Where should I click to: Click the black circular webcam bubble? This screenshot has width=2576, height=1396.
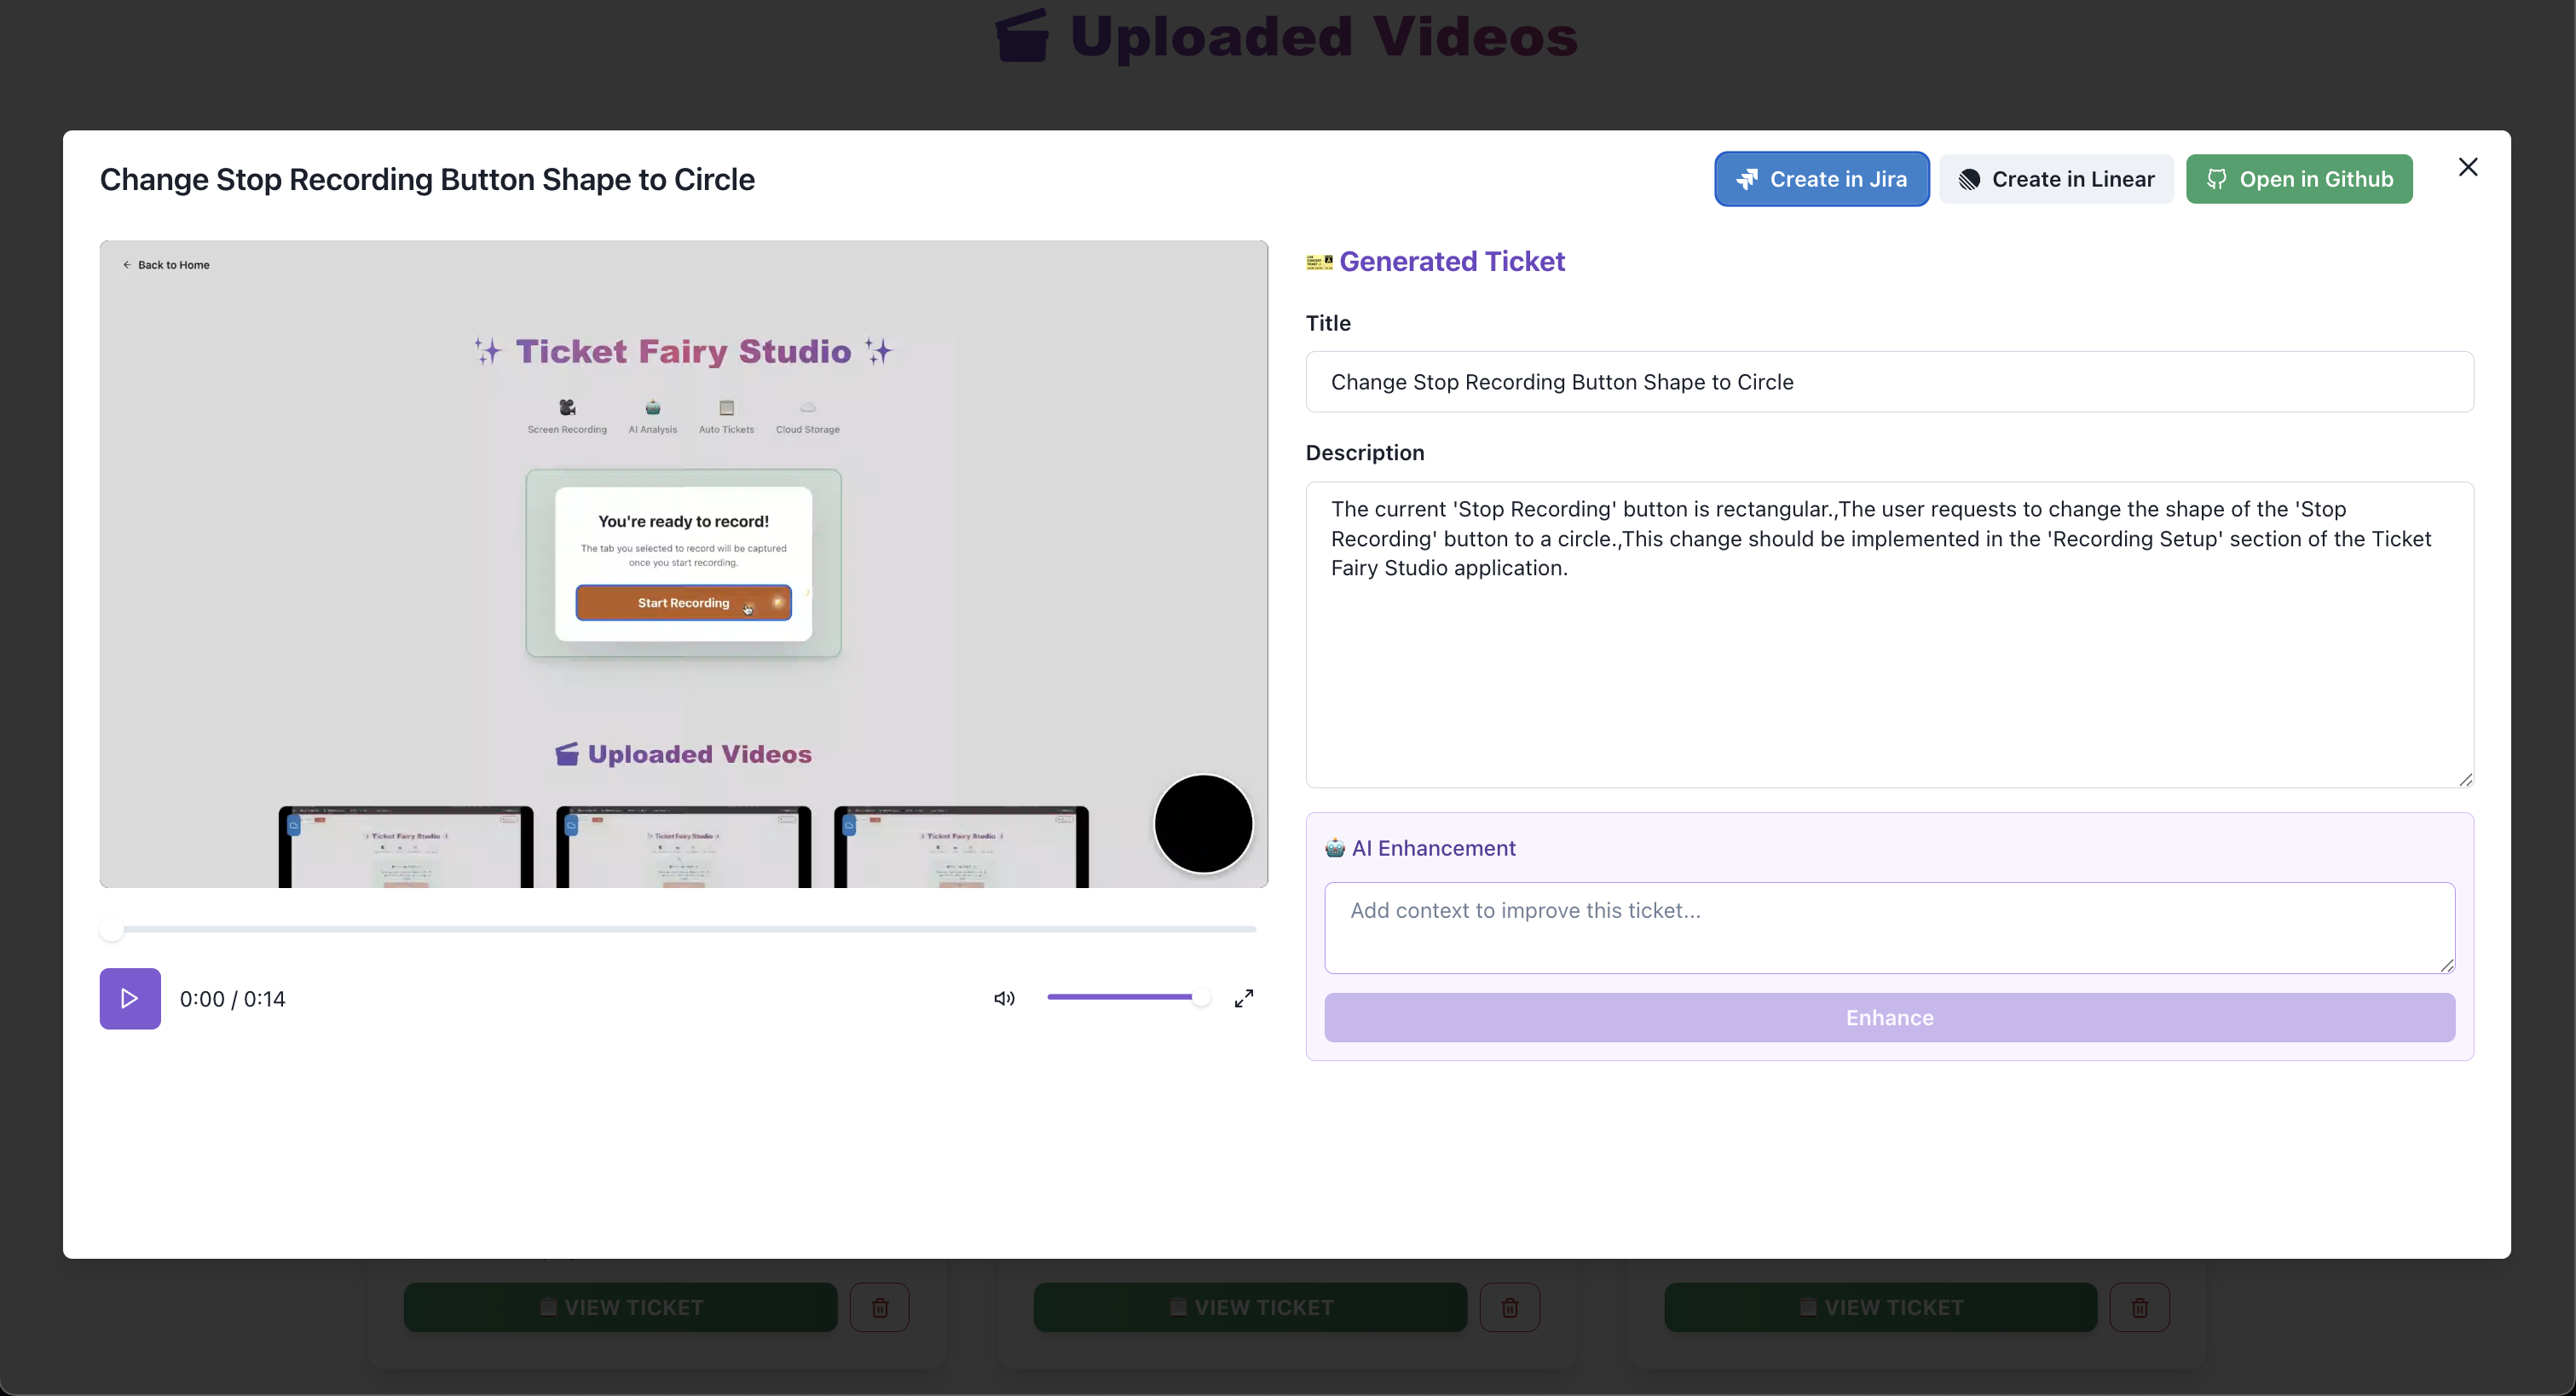pyautogui.click(x=1202, y=823)
